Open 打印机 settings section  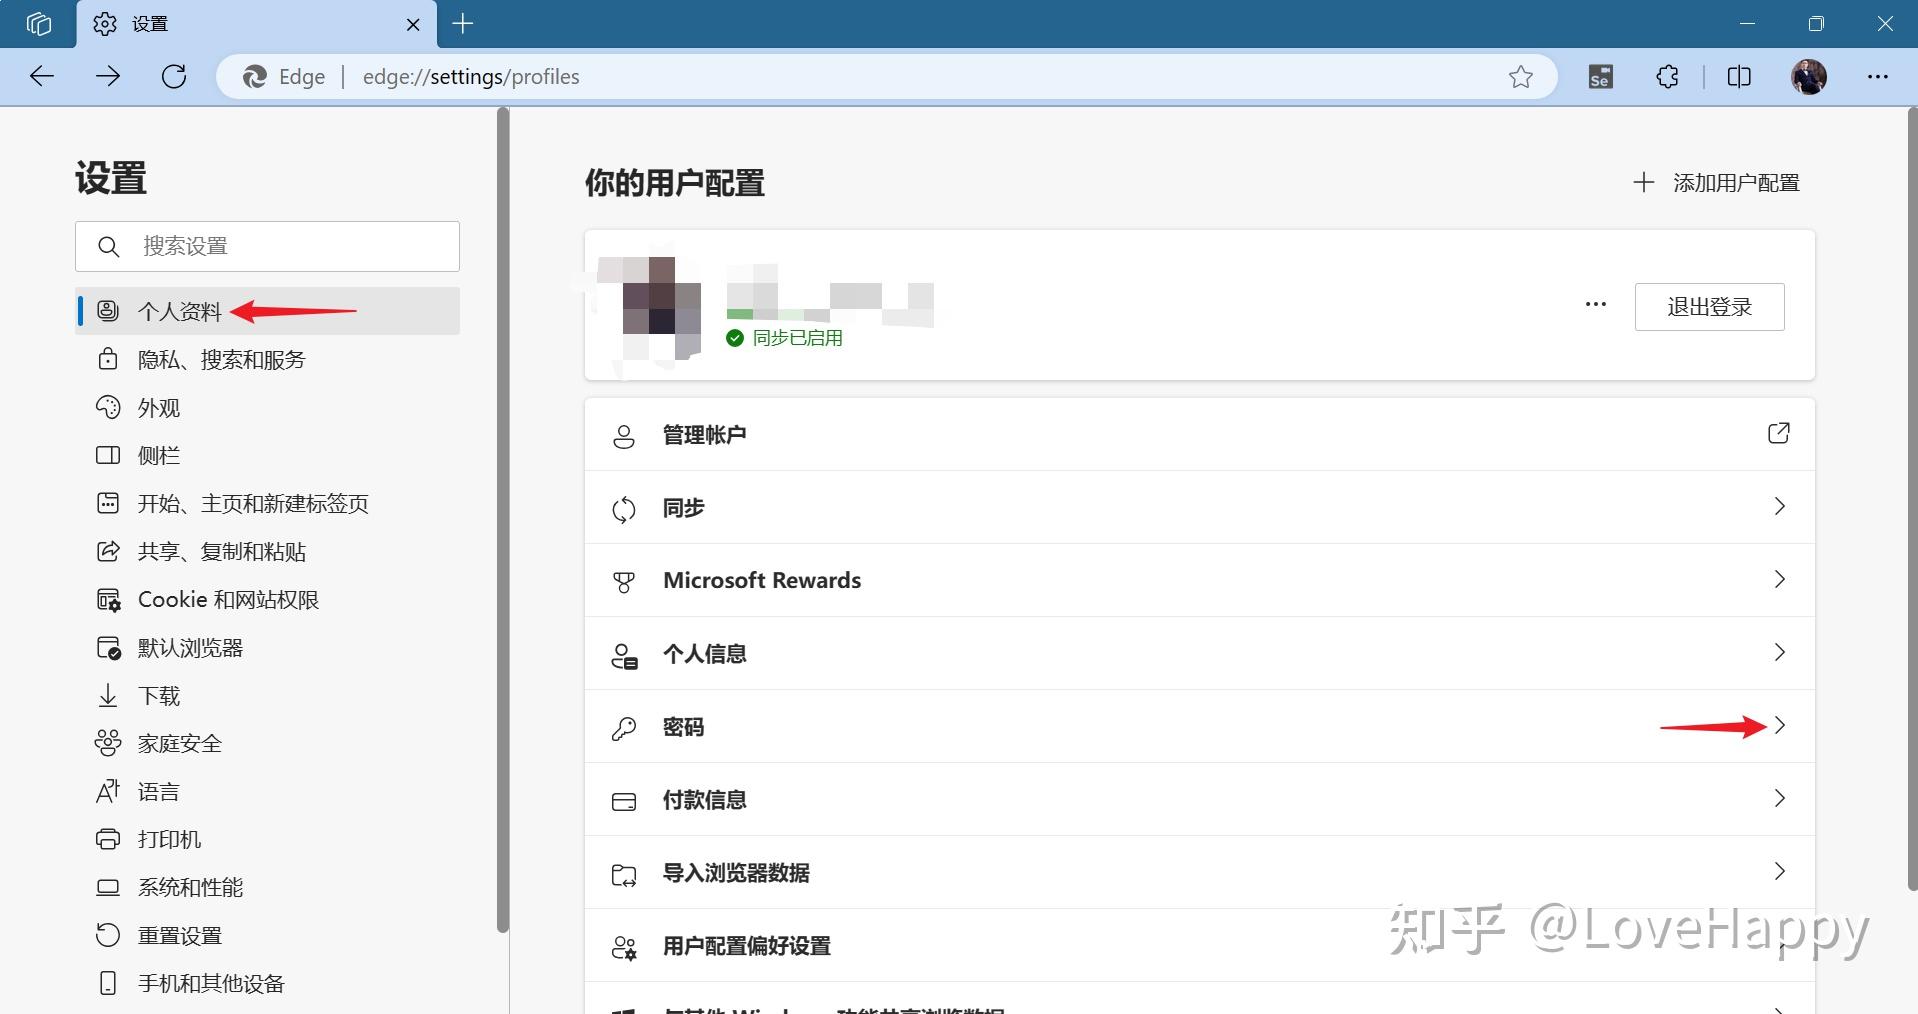point(267,839)
